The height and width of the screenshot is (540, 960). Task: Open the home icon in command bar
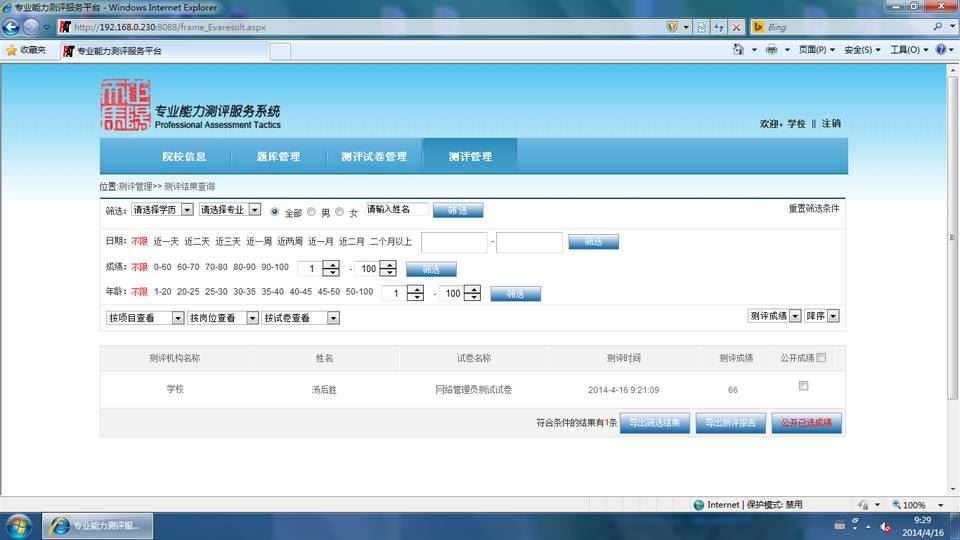(x=738, y=50)
